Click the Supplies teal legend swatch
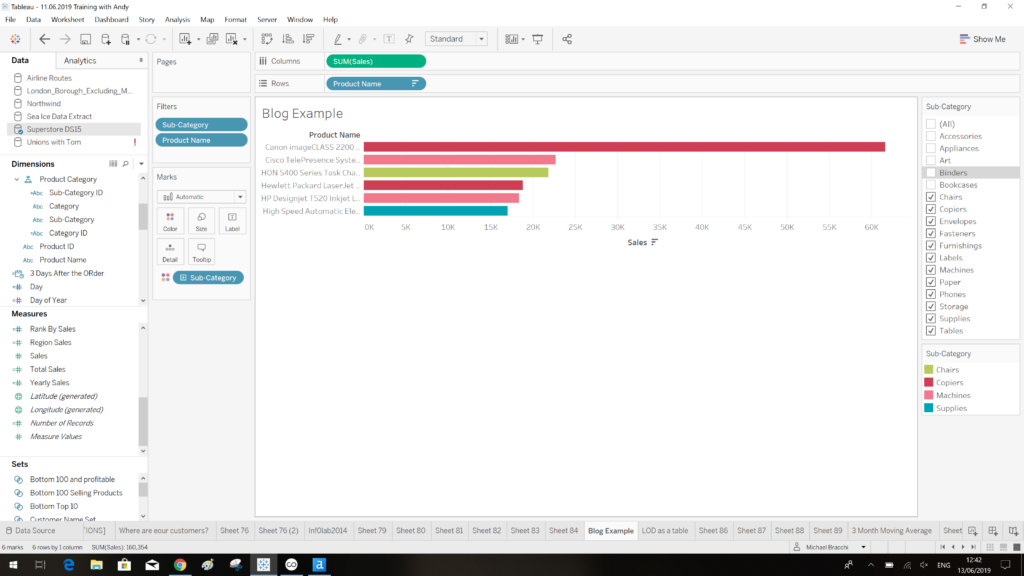The height and width of the screenshot is (576, 1024). 929,408
